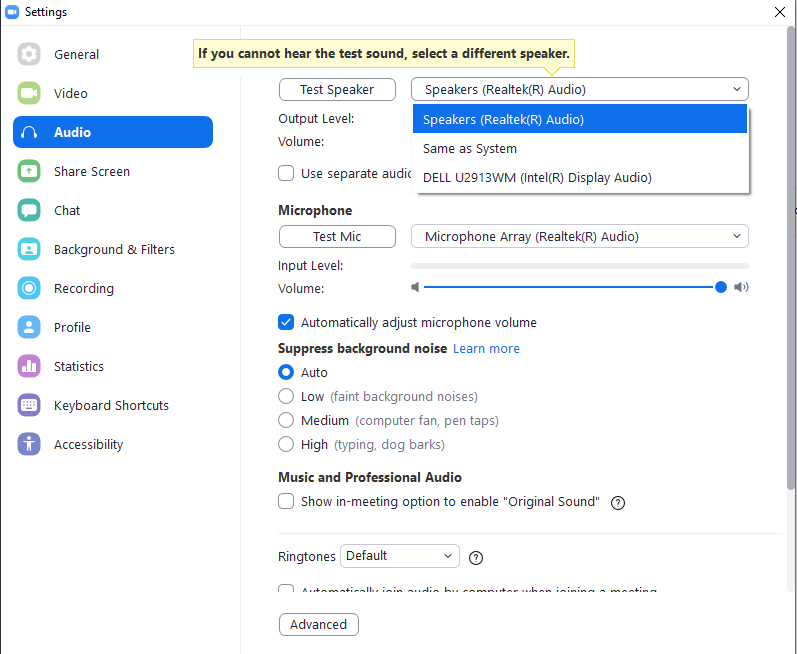
Task: Open General settings tab
Action: 113,54
